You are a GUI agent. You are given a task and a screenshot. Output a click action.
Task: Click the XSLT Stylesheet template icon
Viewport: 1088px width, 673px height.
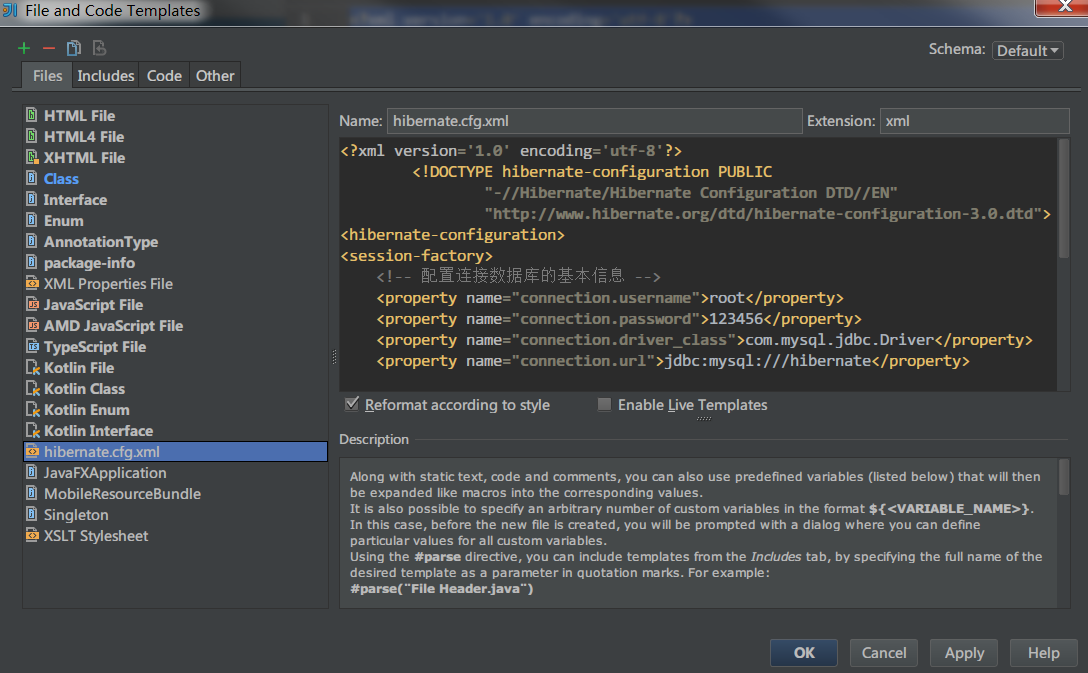click(x=32, y=535)
